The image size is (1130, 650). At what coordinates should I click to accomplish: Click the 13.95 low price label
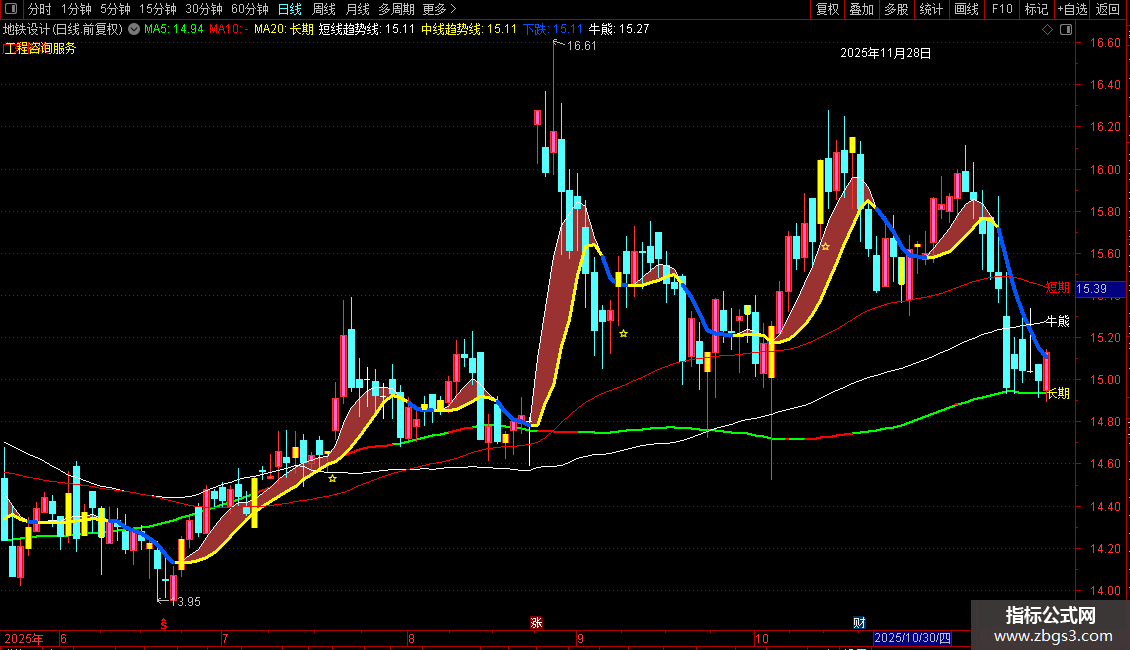[186, 602]
